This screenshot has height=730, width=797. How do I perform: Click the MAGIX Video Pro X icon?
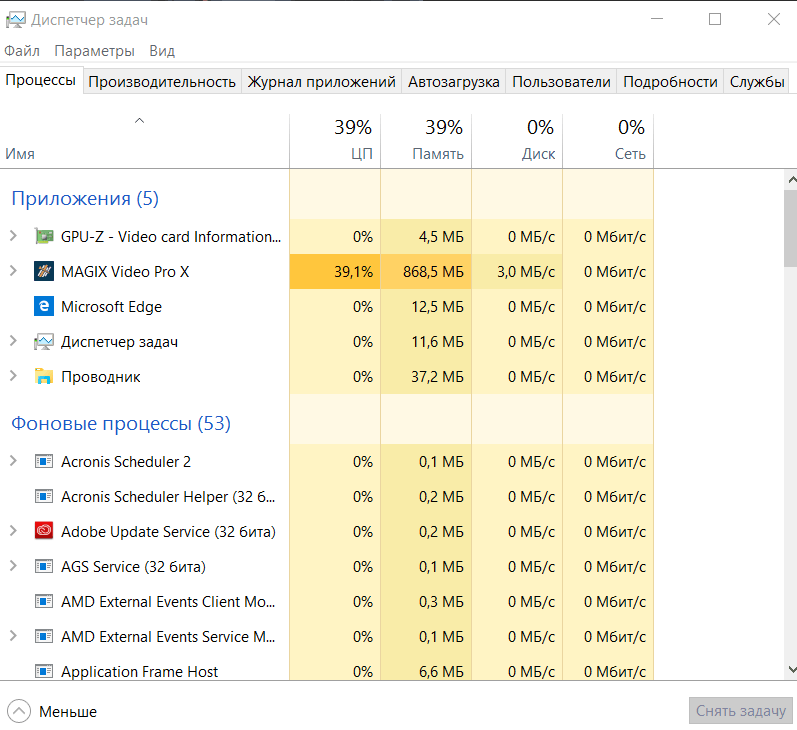(x=44, y=271)
